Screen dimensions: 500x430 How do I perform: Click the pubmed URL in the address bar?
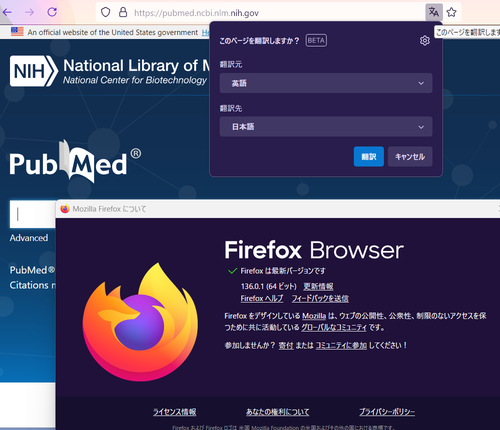pyautogui.click(x=196, y=13)
